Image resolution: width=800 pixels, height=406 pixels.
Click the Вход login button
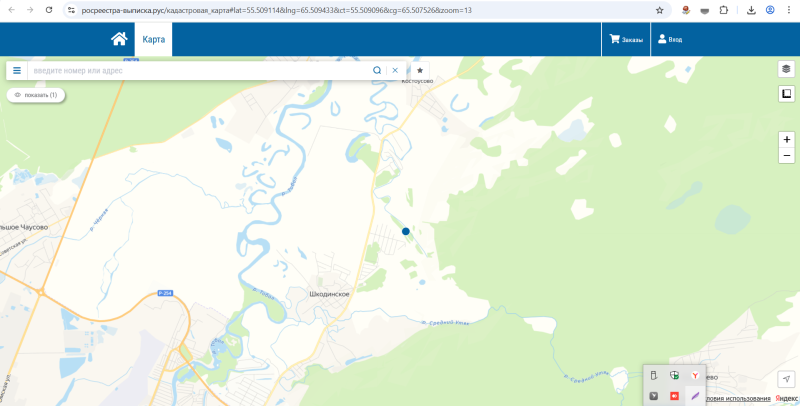click(x=670, y=39)
